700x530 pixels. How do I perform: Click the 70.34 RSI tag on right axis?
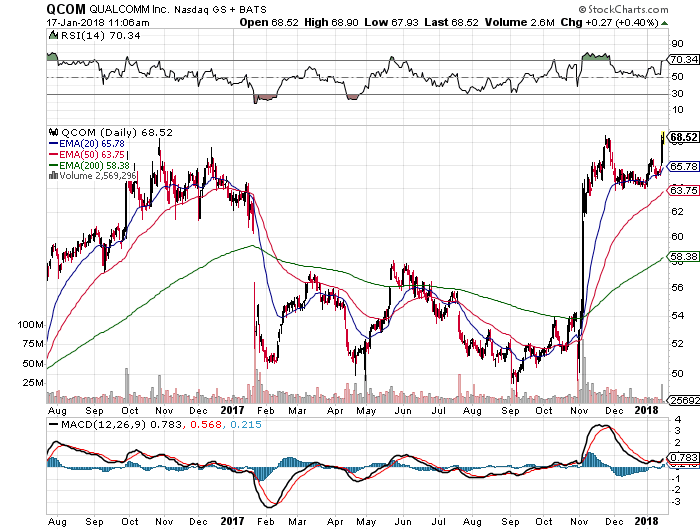tap(683, 59)
